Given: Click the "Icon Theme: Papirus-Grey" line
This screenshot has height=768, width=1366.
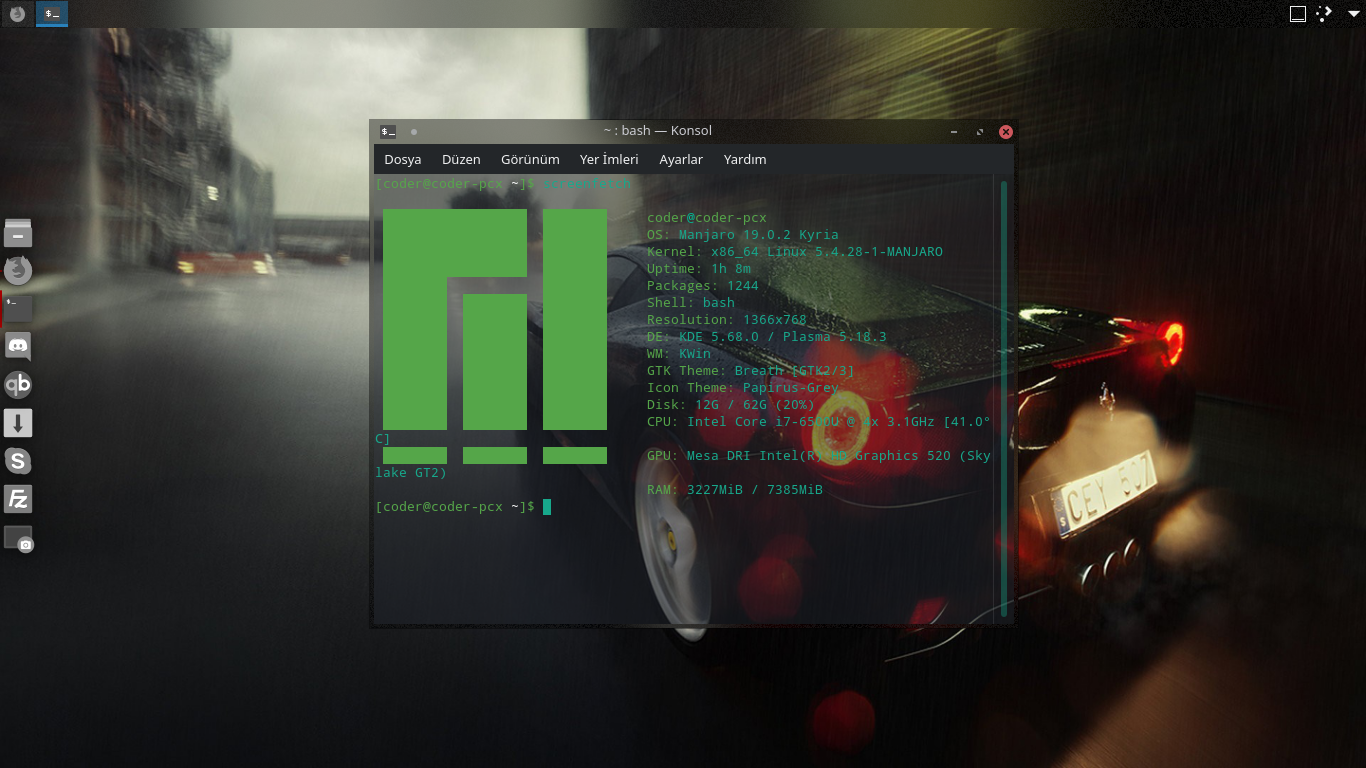Looking at the screenshot, I should tap(743, 388).
